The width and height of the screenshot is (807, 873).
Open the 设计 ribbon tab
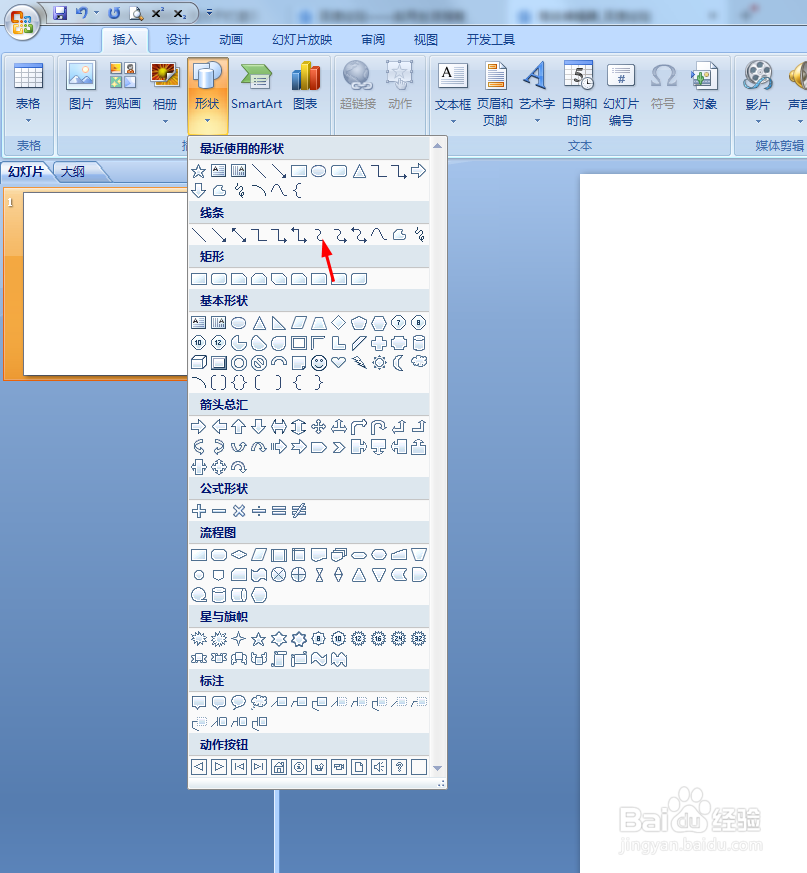[178, 40]
